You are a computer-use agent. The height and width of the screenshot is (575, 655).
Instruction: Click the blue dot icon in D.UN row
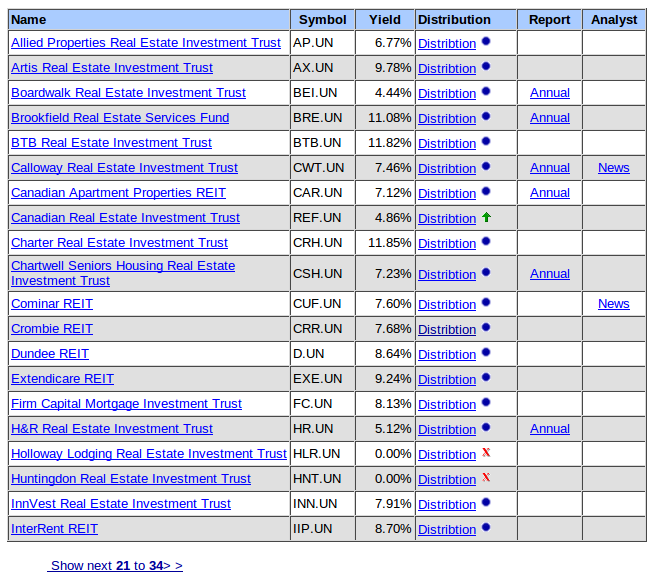[486, 352]
